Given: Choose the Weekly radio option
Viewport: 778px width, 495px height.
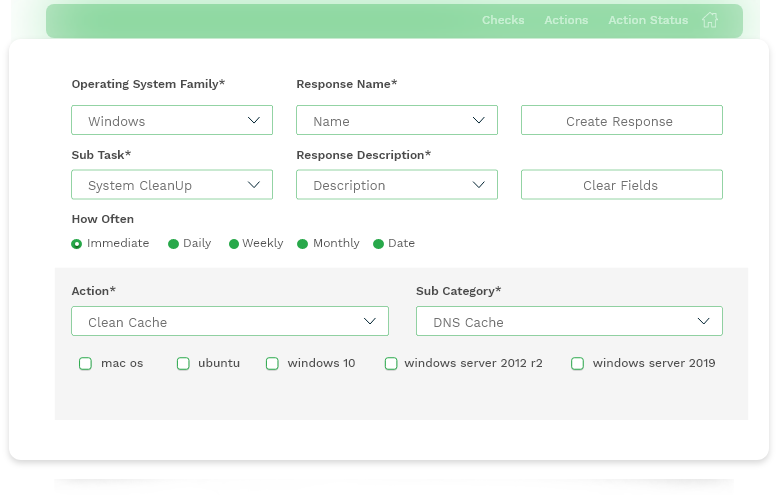Looking at the screenshot, I should coord(234,244).
